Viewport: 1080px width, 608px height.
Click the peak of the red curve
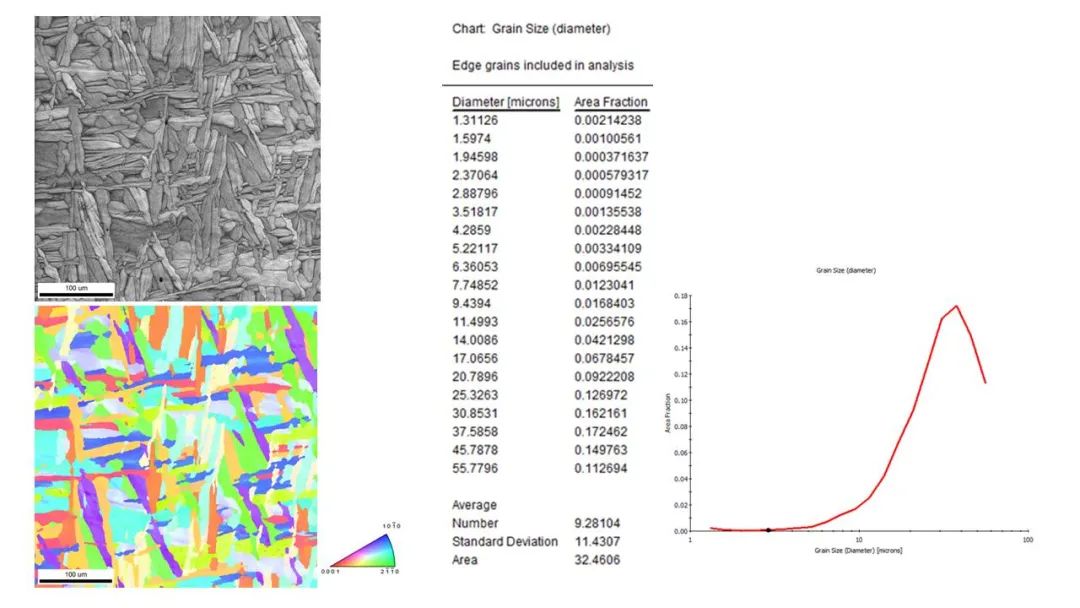point(957,306)
